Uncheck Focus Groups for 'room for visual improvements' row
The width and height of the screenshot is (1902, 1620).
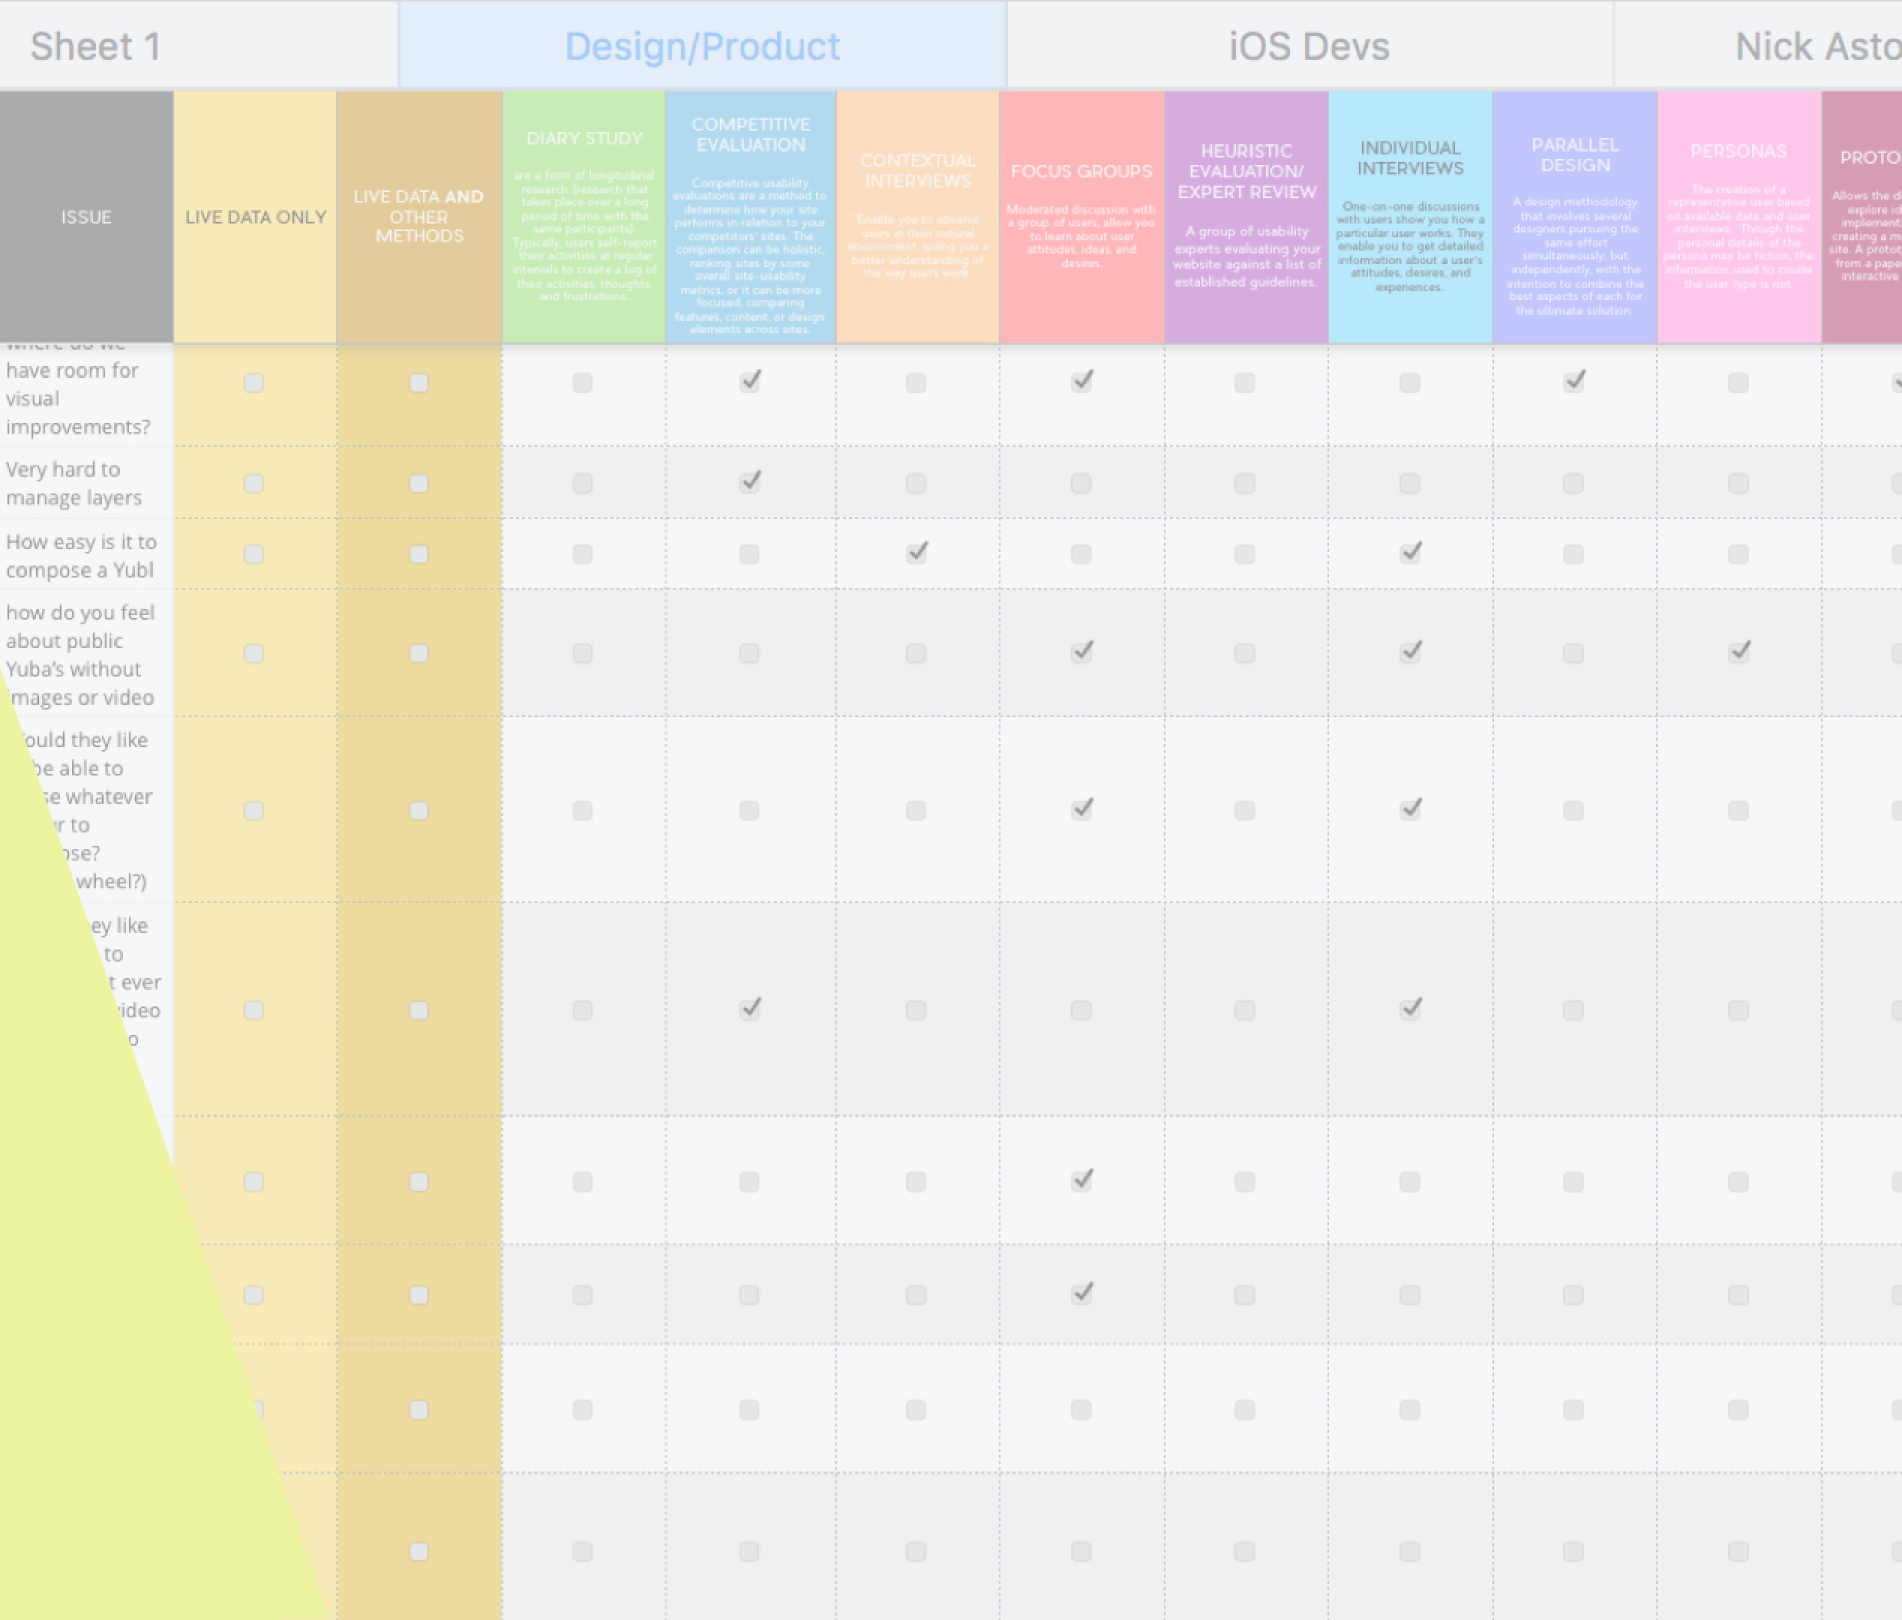click(x=1081, y=381)
